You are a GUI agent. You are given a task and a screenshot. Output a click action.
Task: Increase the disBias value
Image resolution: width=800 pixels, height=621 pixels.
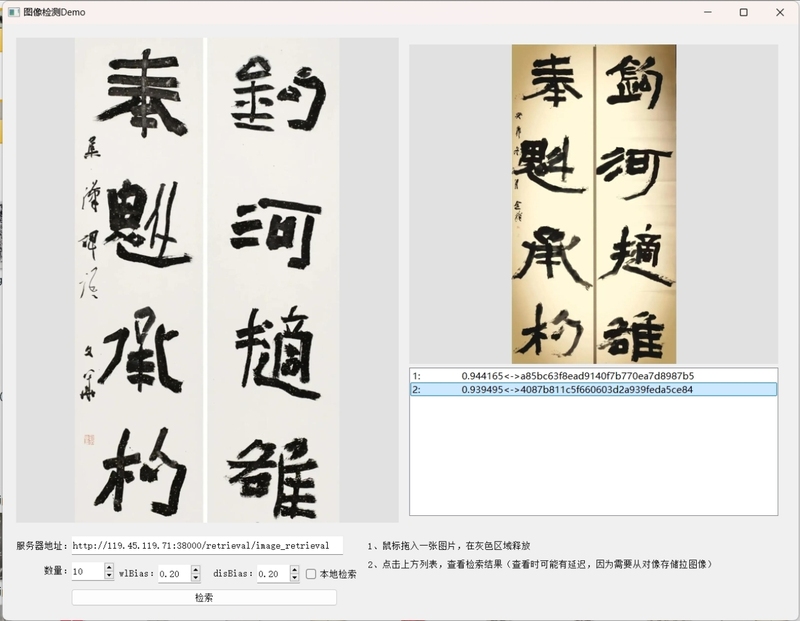[x=295, y=569]
